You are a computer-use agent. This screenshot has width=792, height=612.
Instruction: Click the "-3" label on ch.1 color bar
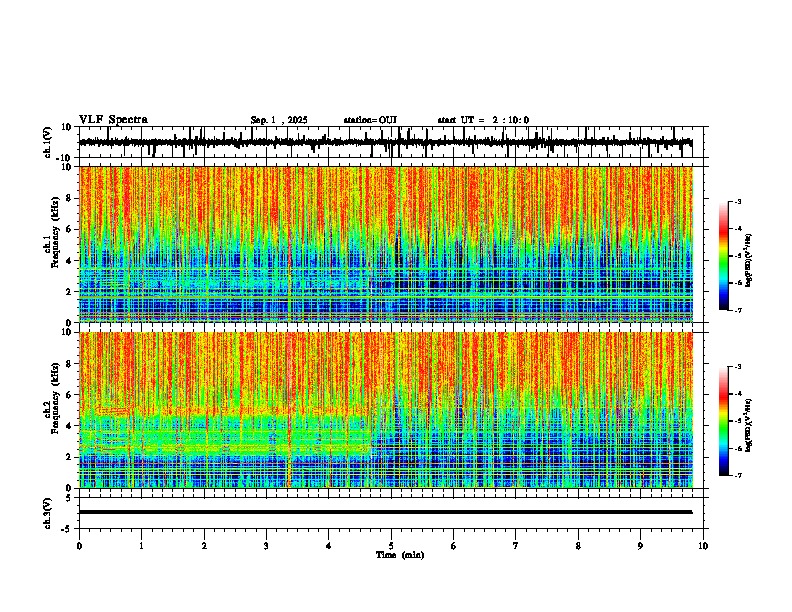[x=738, y=201]
